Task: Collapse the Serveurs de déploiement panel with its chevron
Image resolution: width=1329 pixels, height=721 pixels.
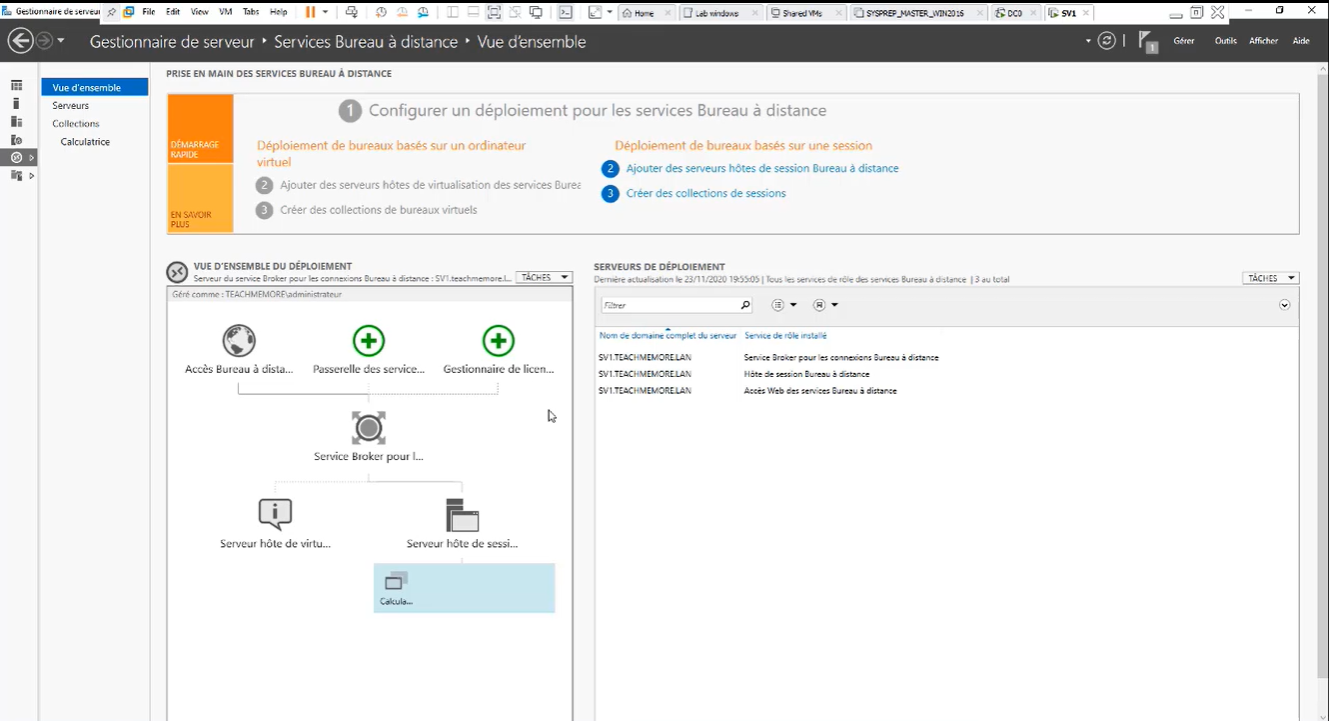Action: pyautogui.click(x=1284, y=305)
